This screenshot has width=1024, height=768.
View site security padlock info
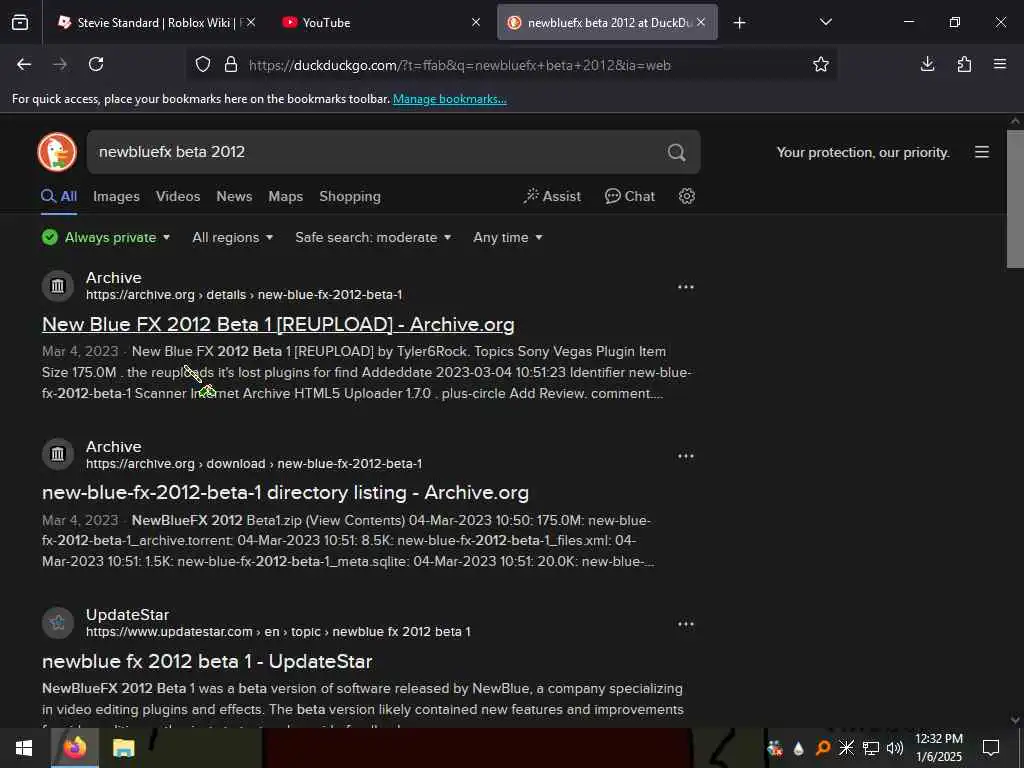[x=231, y=64]
